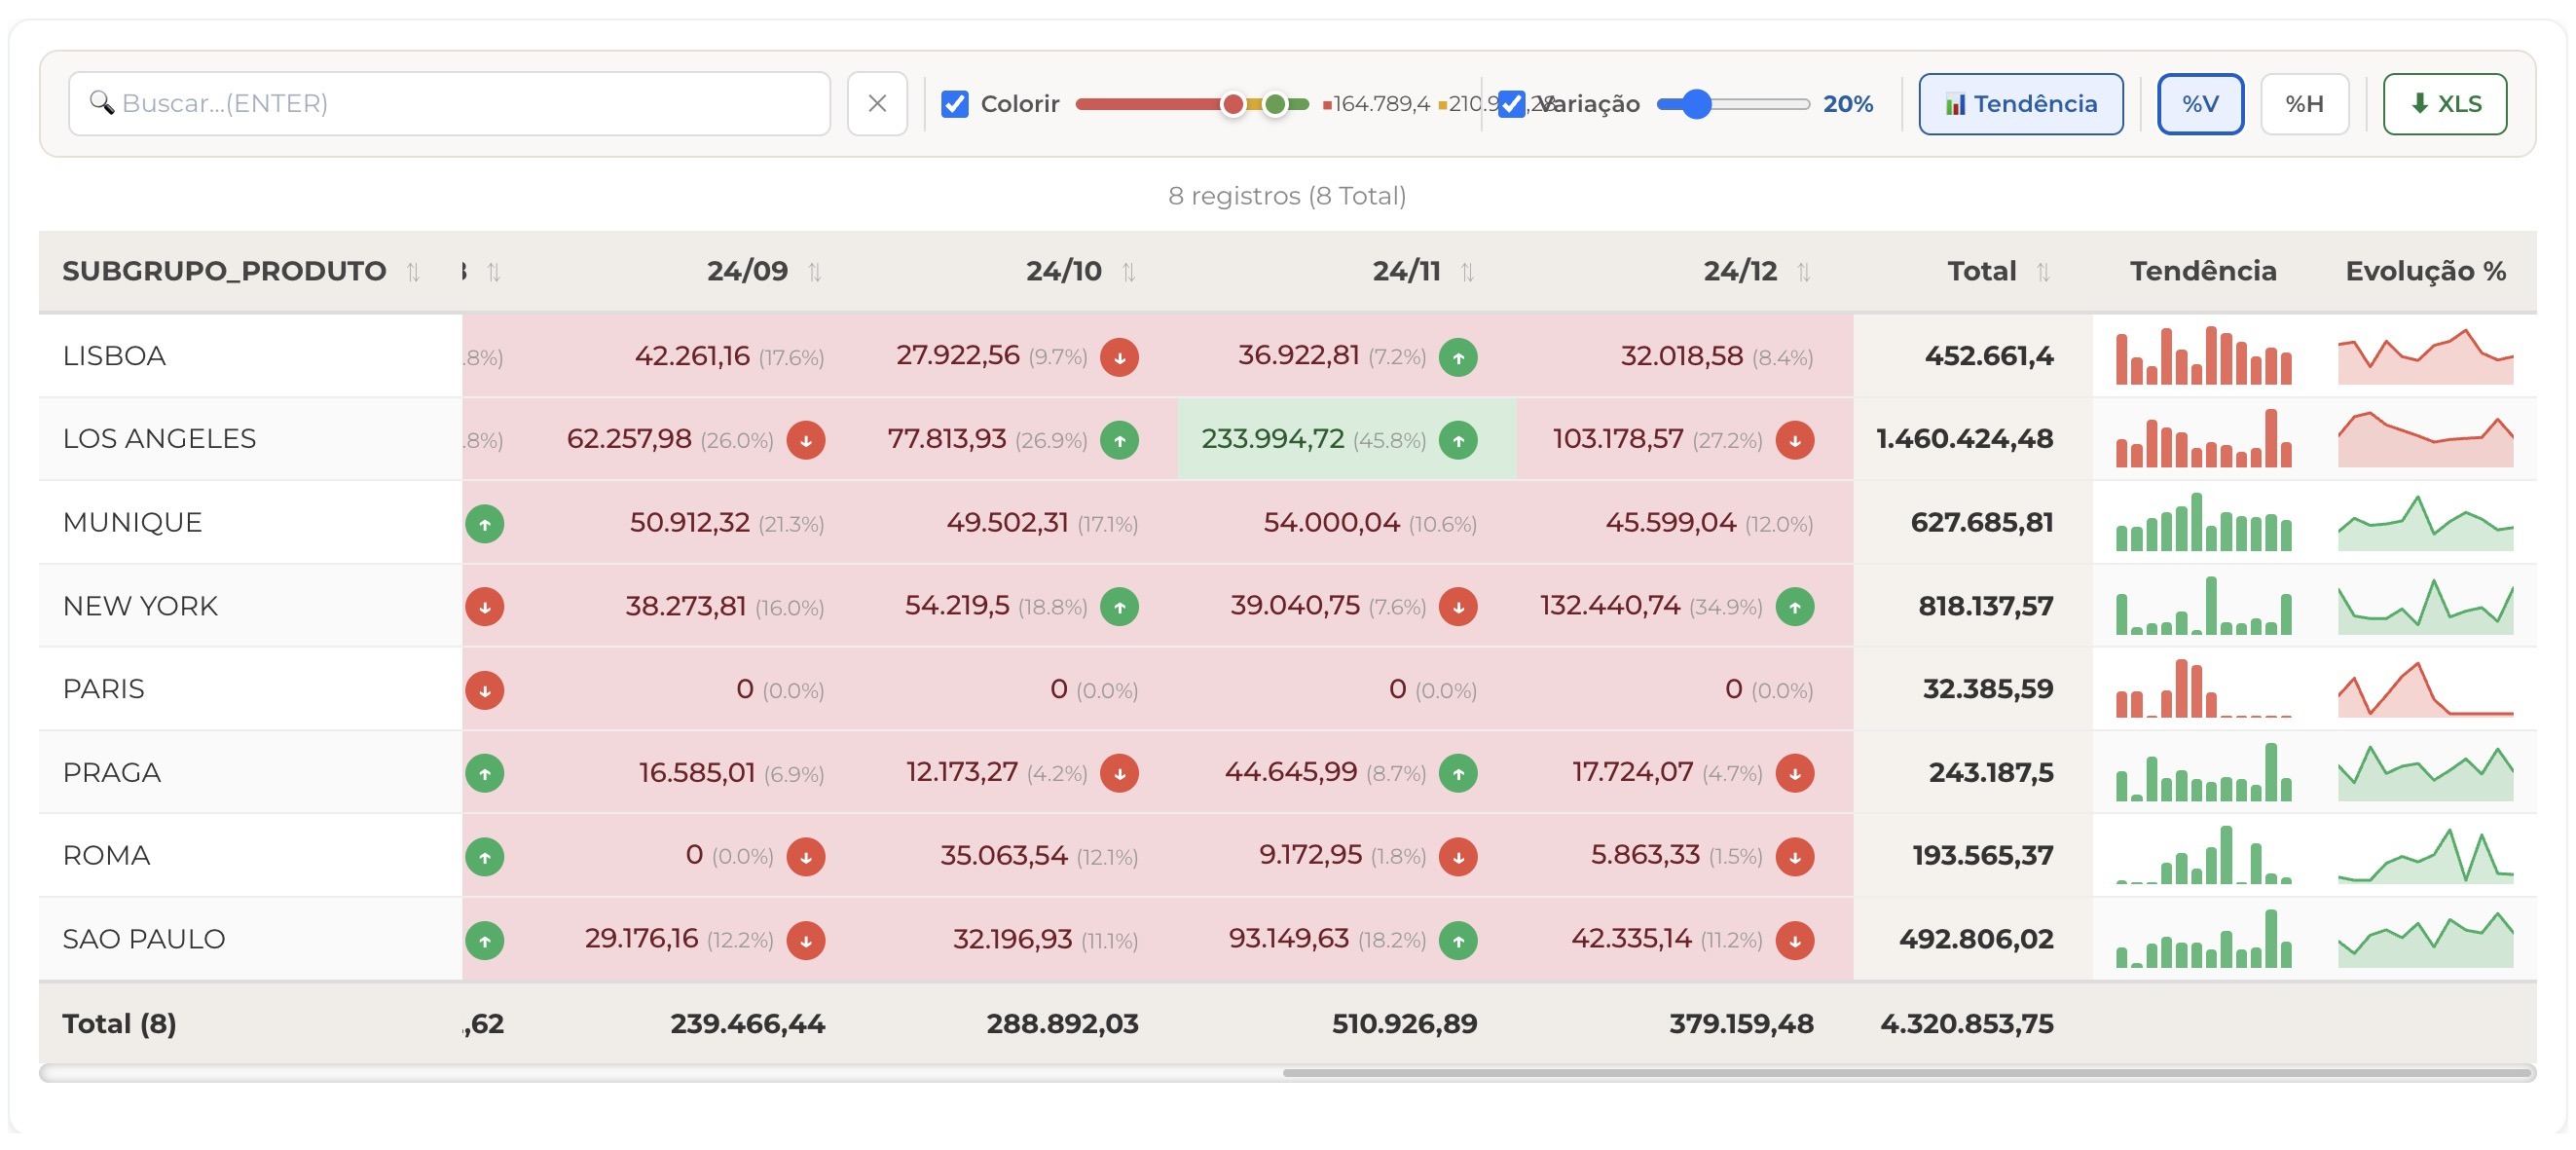This screenshot has height=1150, width=2576.
Task: Click the red handle on color slider
Action: 1233,104
